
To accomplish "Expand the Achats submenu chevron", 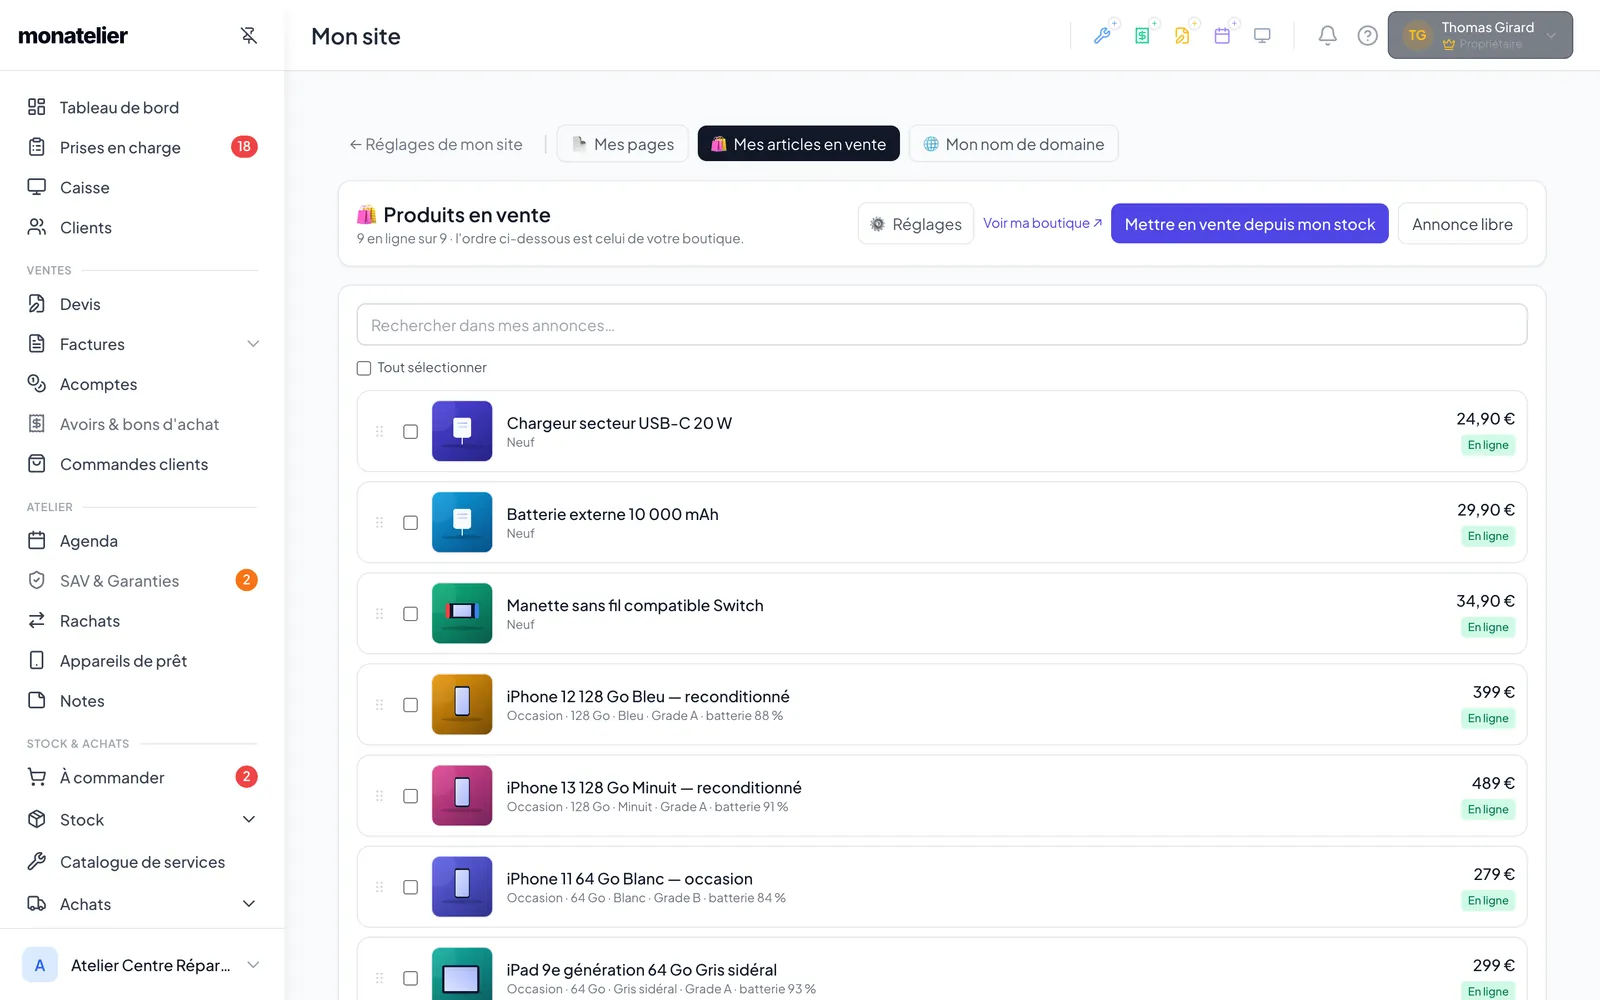I will [x=249, y=904].
